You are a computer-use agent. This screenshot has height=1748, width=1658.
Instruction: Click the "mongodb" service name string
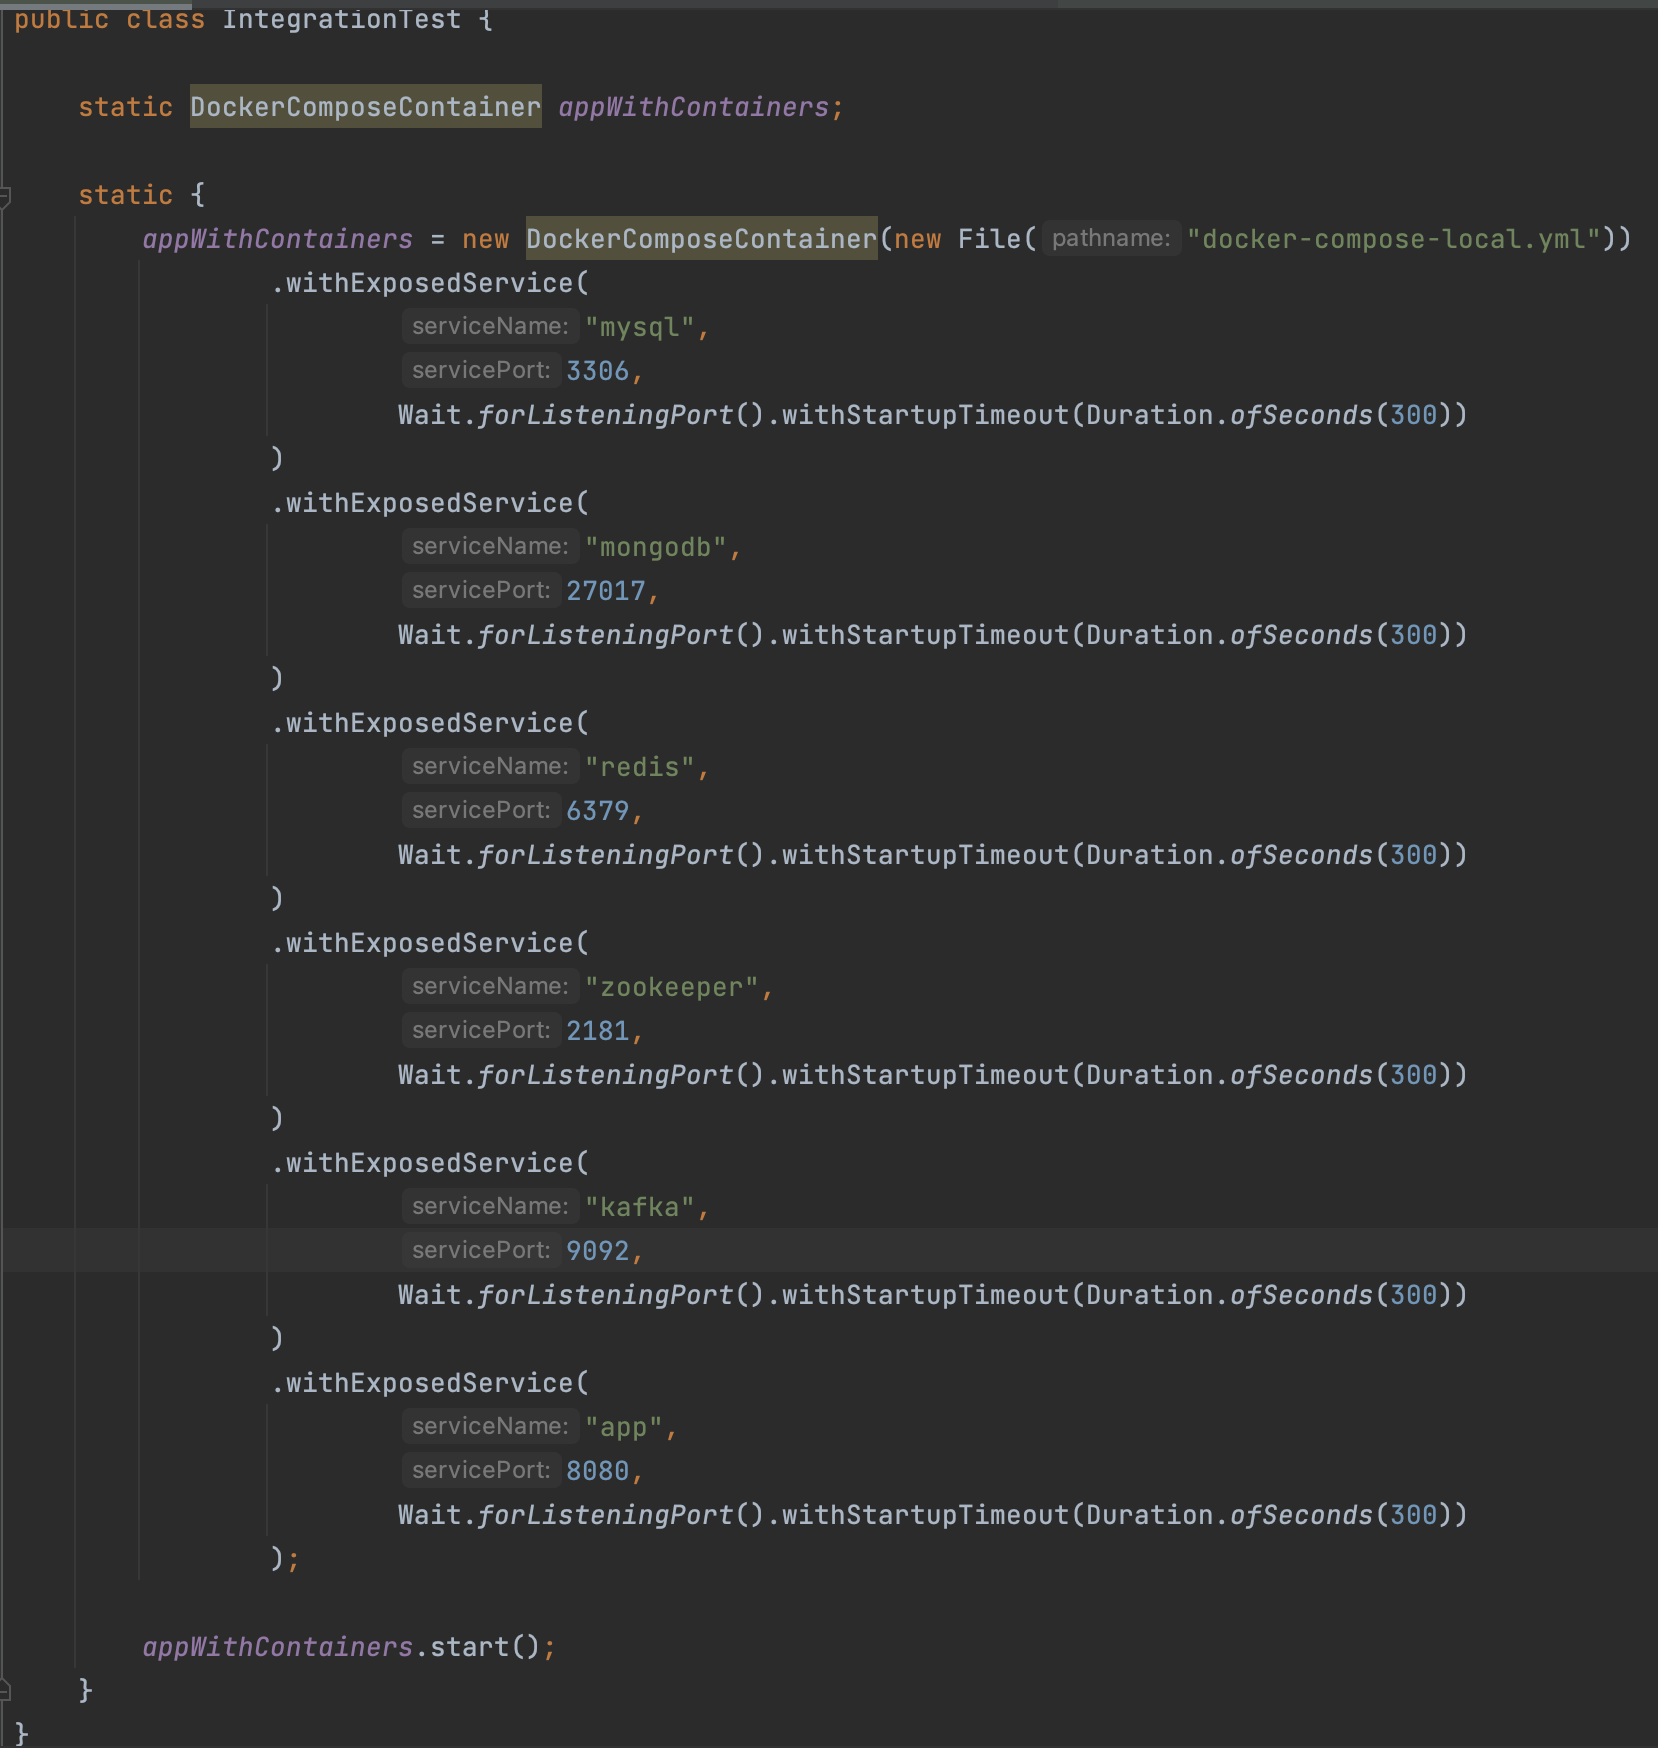pos(656,547)
